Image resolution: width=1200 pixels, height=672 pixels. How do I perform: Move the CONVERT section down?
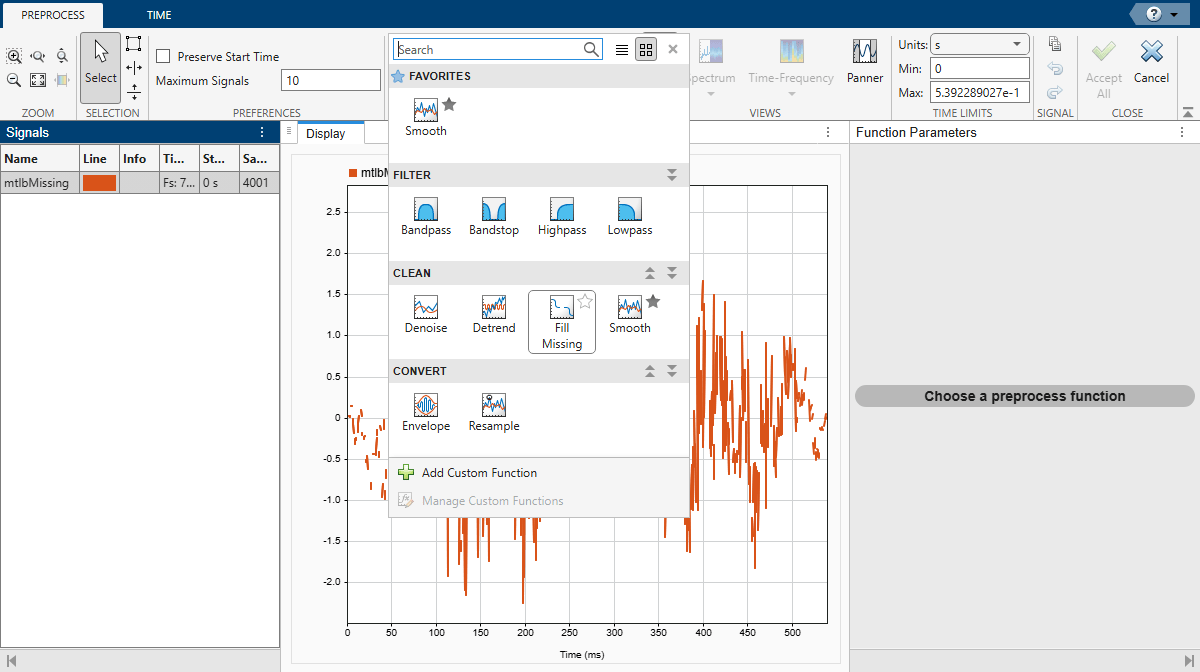point(672,371)
